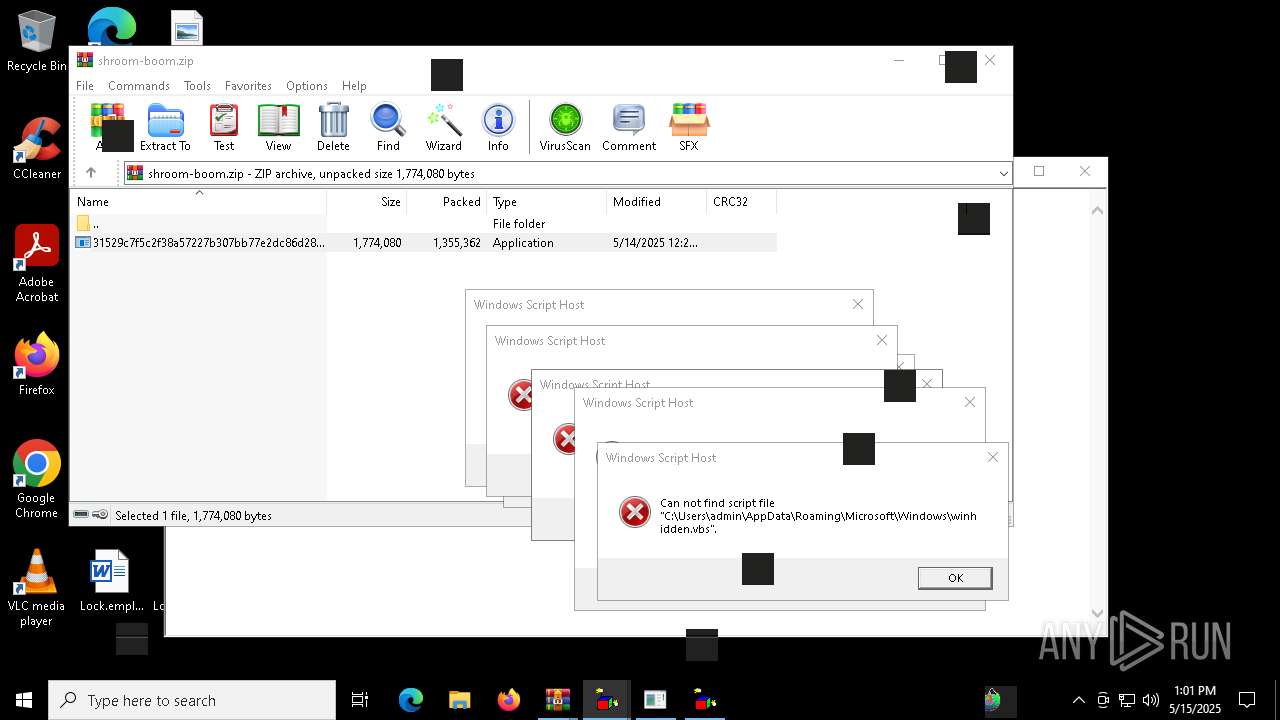The width and height of the screenshot is (1280, 720).
Task: Open Firefox from the taskbar
Action: [508, 700]
